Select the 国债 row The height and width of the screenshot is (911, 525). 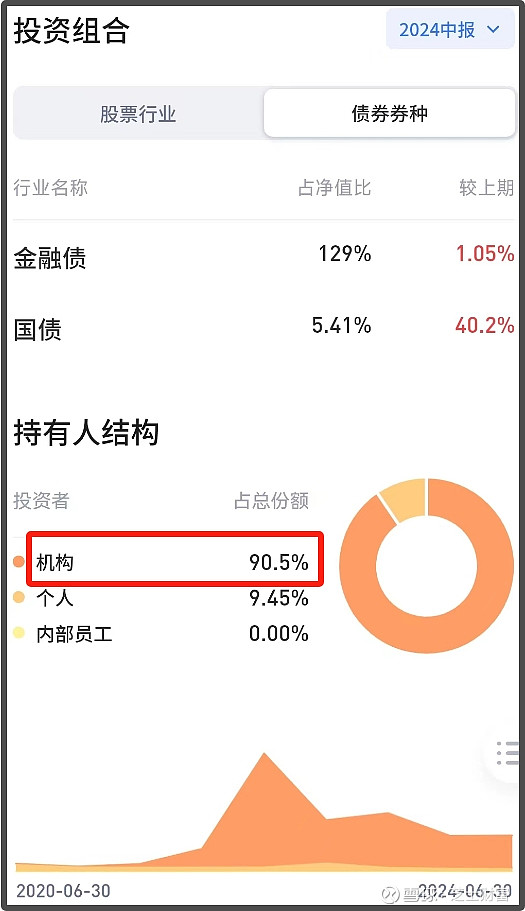tap(264, 328)
